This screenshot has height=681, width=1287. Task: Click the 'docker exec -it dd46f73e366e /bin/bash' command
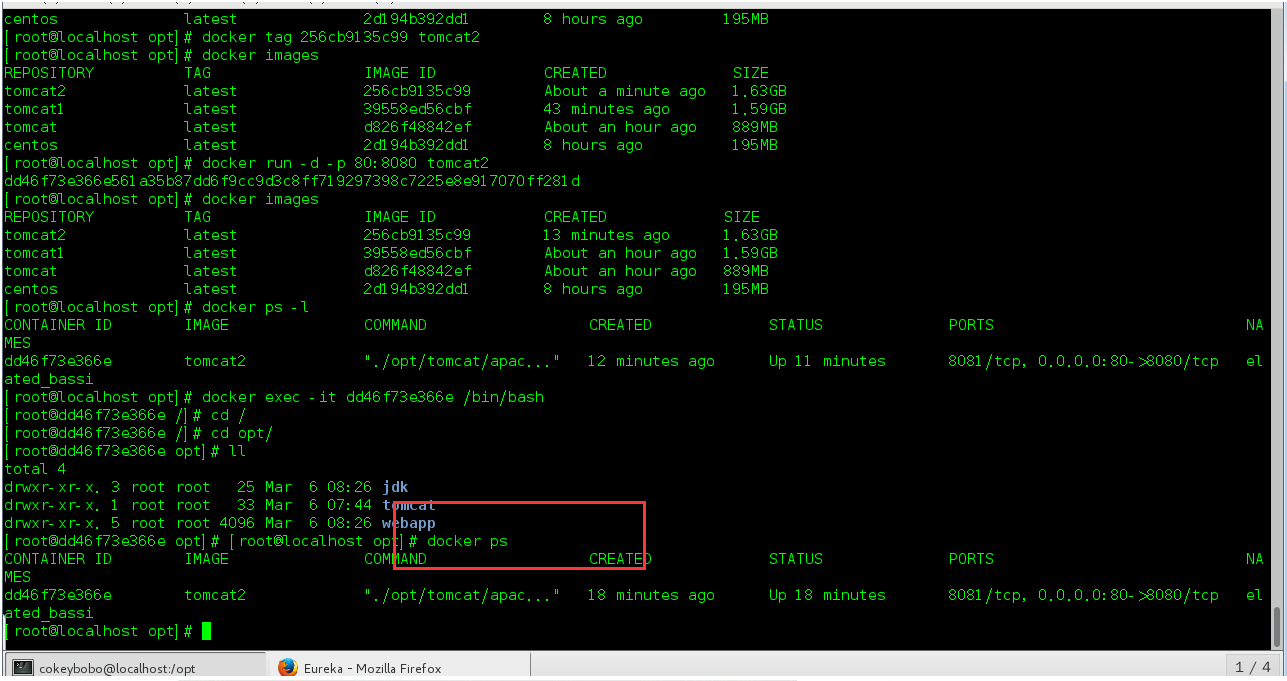tap(373, 397)
